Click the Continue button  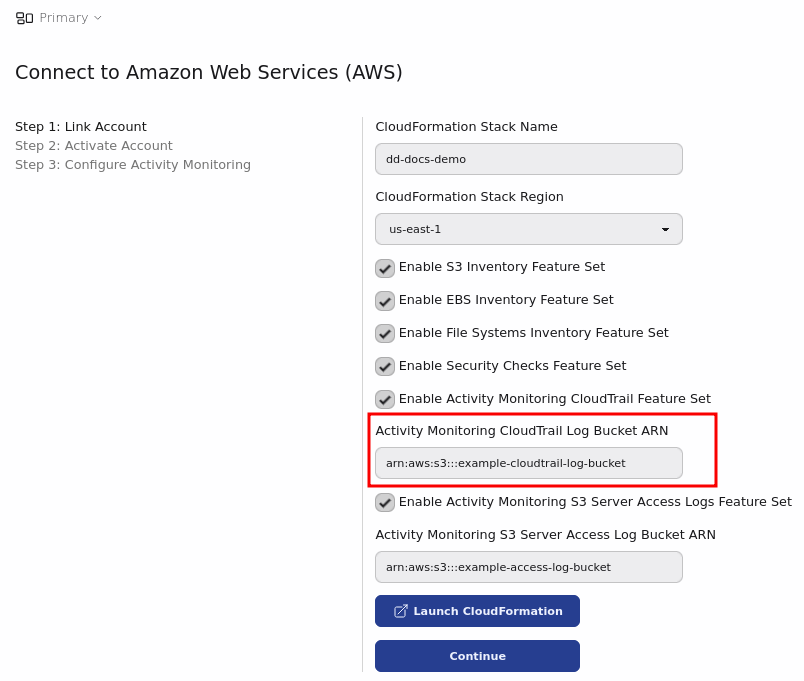pyautogui.click(x=477, y=656)
